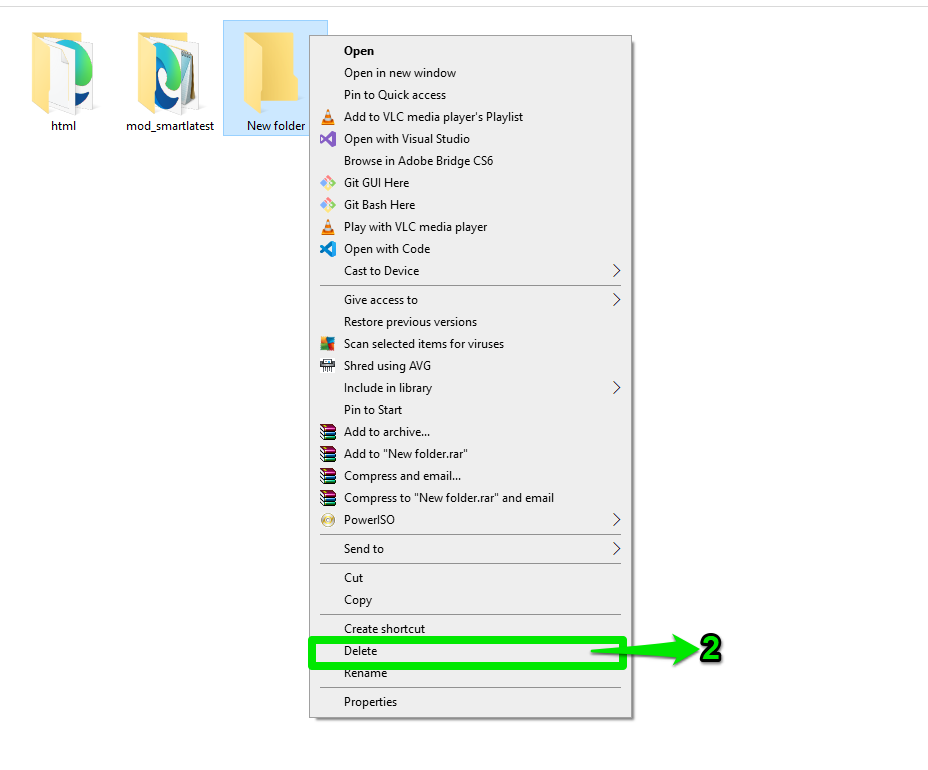Open Give access to menu entry
This screenshot has height=770, width=928.
(471, 300)
